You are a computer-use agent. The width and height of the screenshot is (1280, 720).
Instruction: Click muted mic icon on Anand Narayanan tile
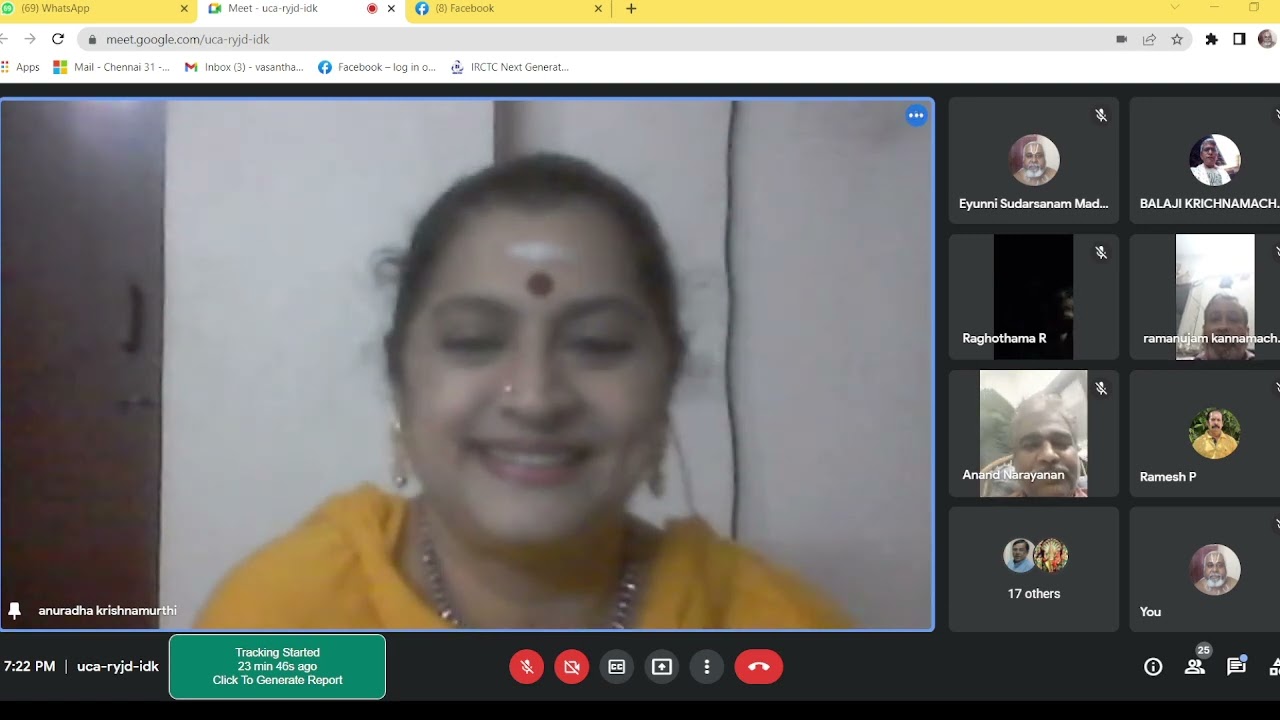[x=1101, y=388]
